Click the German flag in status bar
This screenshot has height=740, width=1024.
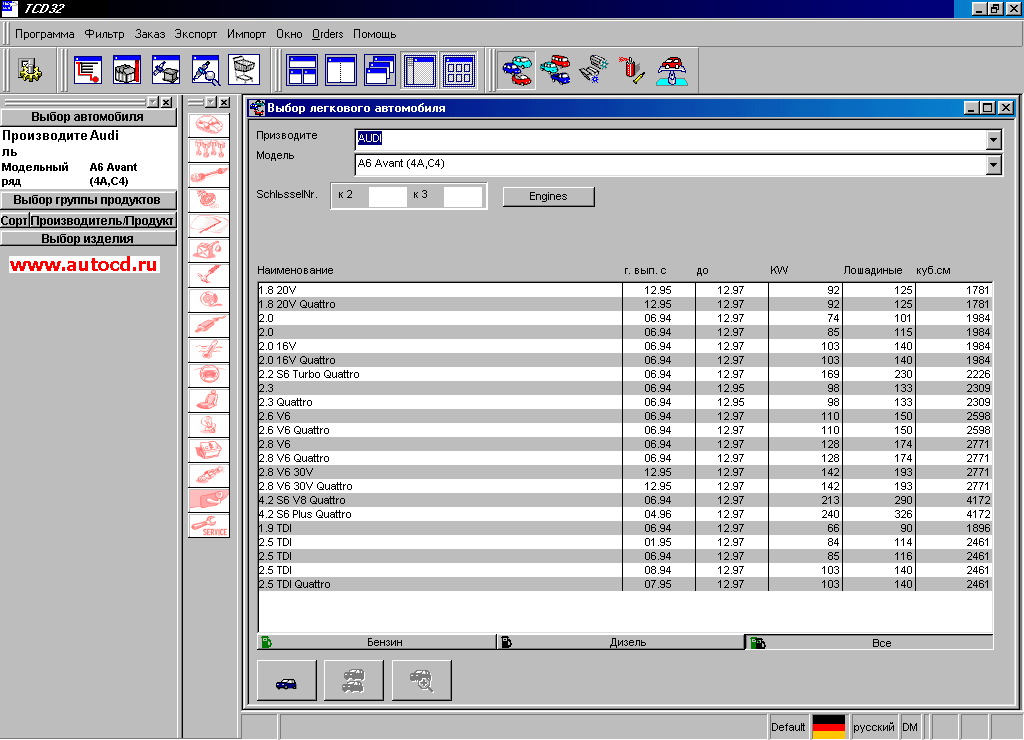(x=829, y=726)
